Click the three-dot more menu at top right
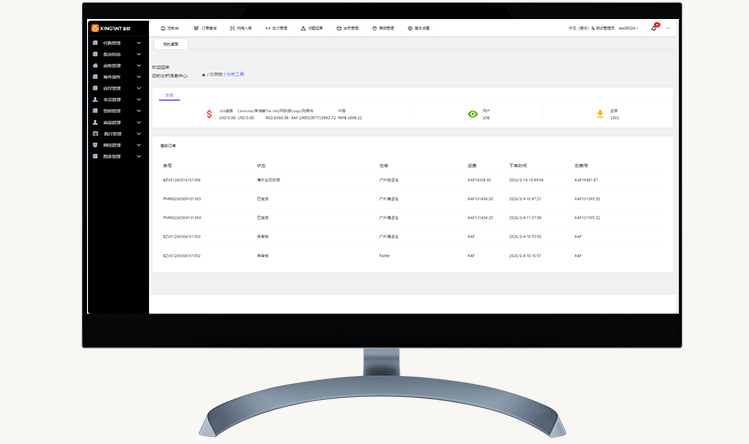 (x=668, y=28)
